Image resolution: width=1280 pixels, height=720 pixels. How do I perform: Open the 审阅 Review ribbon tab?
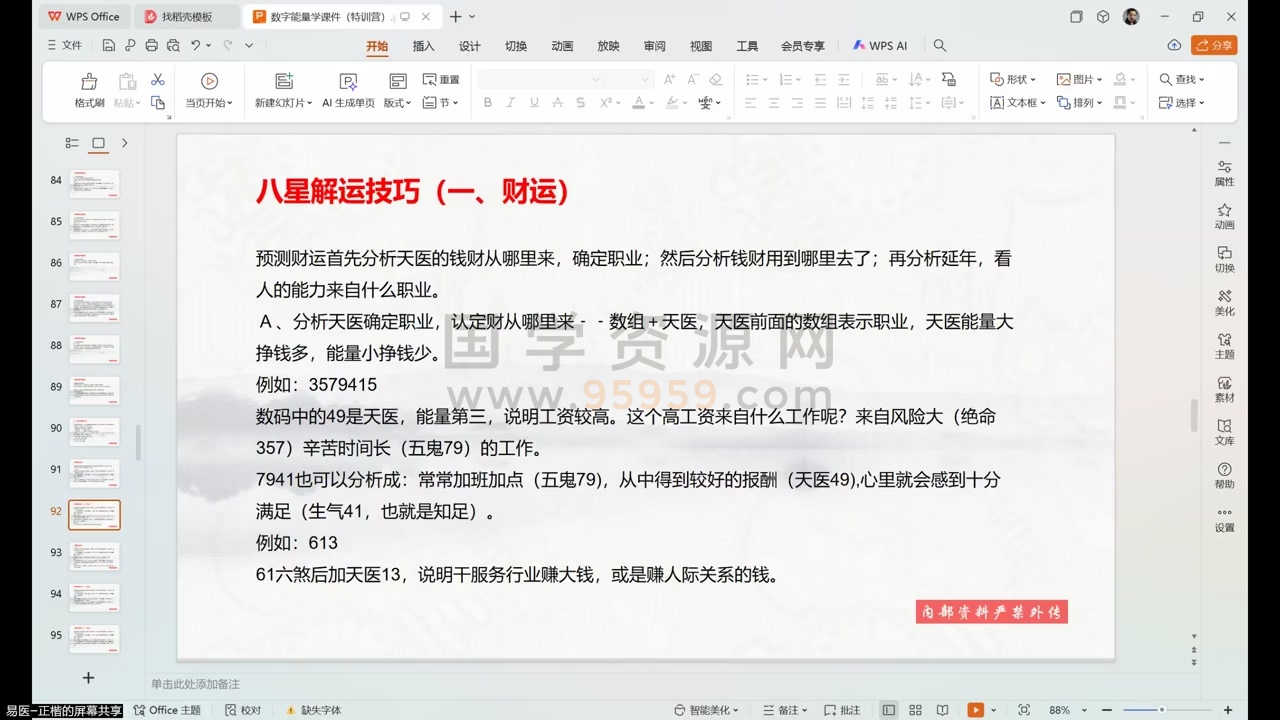click(654, 46)
